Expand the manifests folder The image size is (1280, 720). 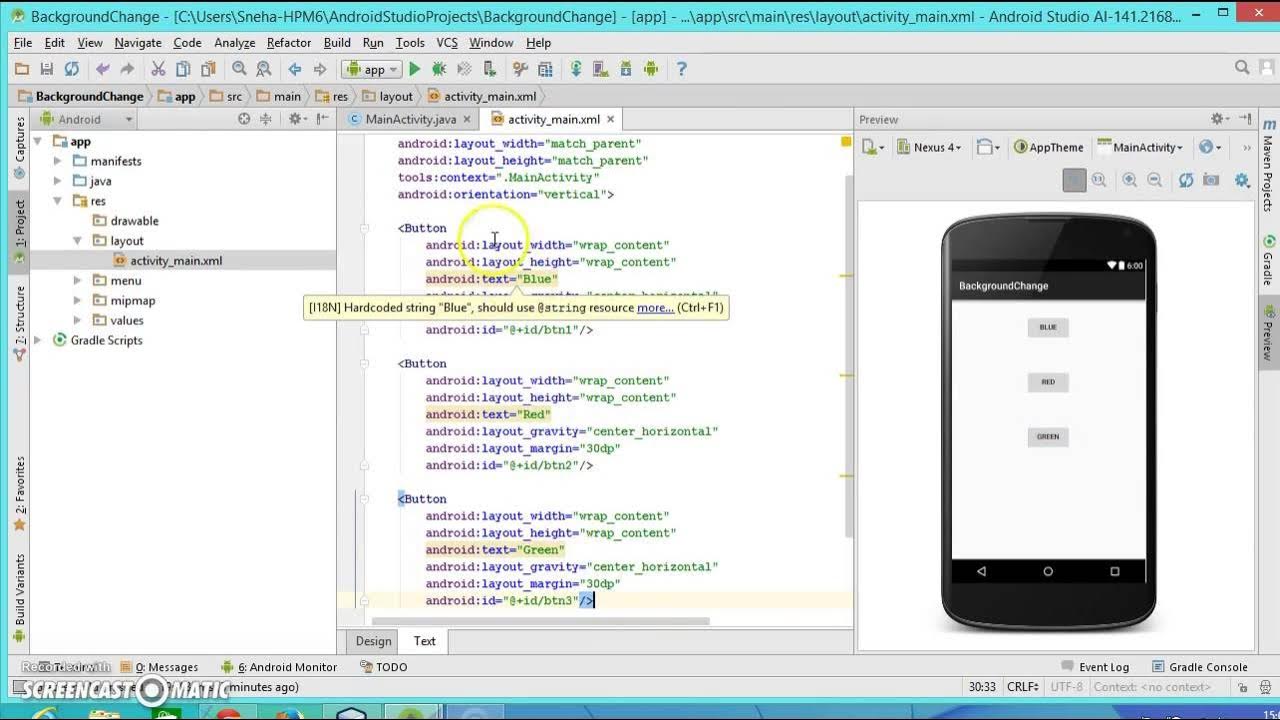point(57,161)
